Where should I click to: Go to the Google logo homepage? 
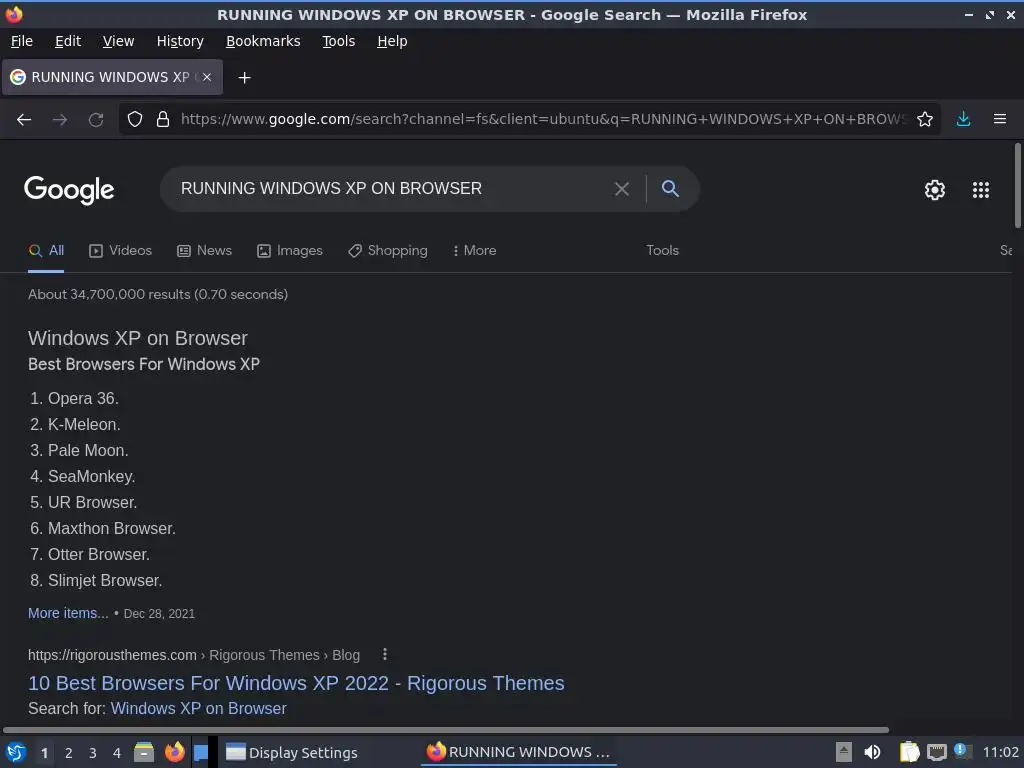[69, 190]
